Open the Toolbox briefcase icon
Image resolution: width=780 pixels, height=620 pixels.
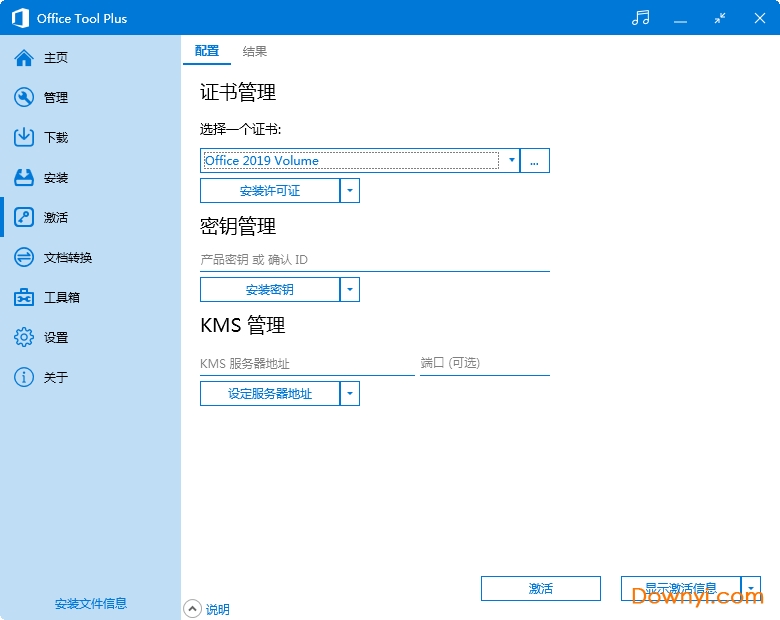tap(24, 298)
